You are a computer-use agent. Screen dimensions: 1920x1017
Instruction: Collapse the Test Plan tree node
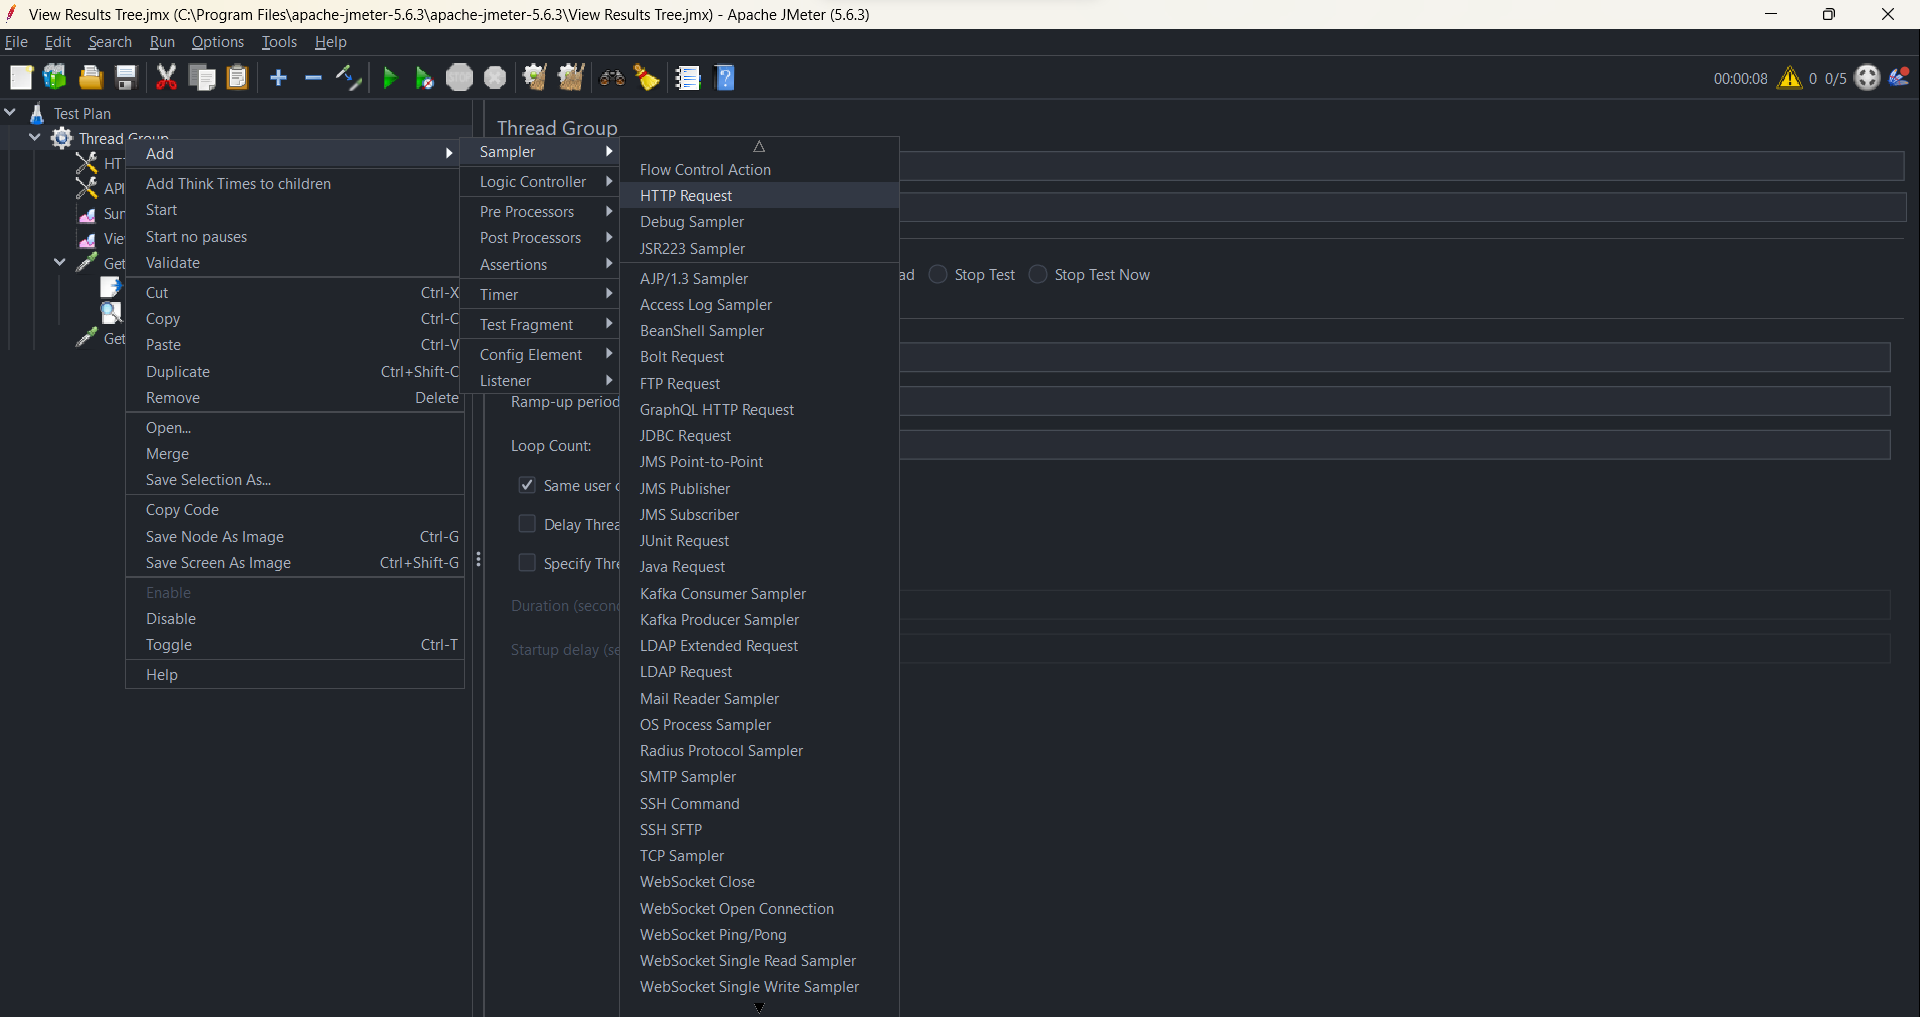(10, 112)
